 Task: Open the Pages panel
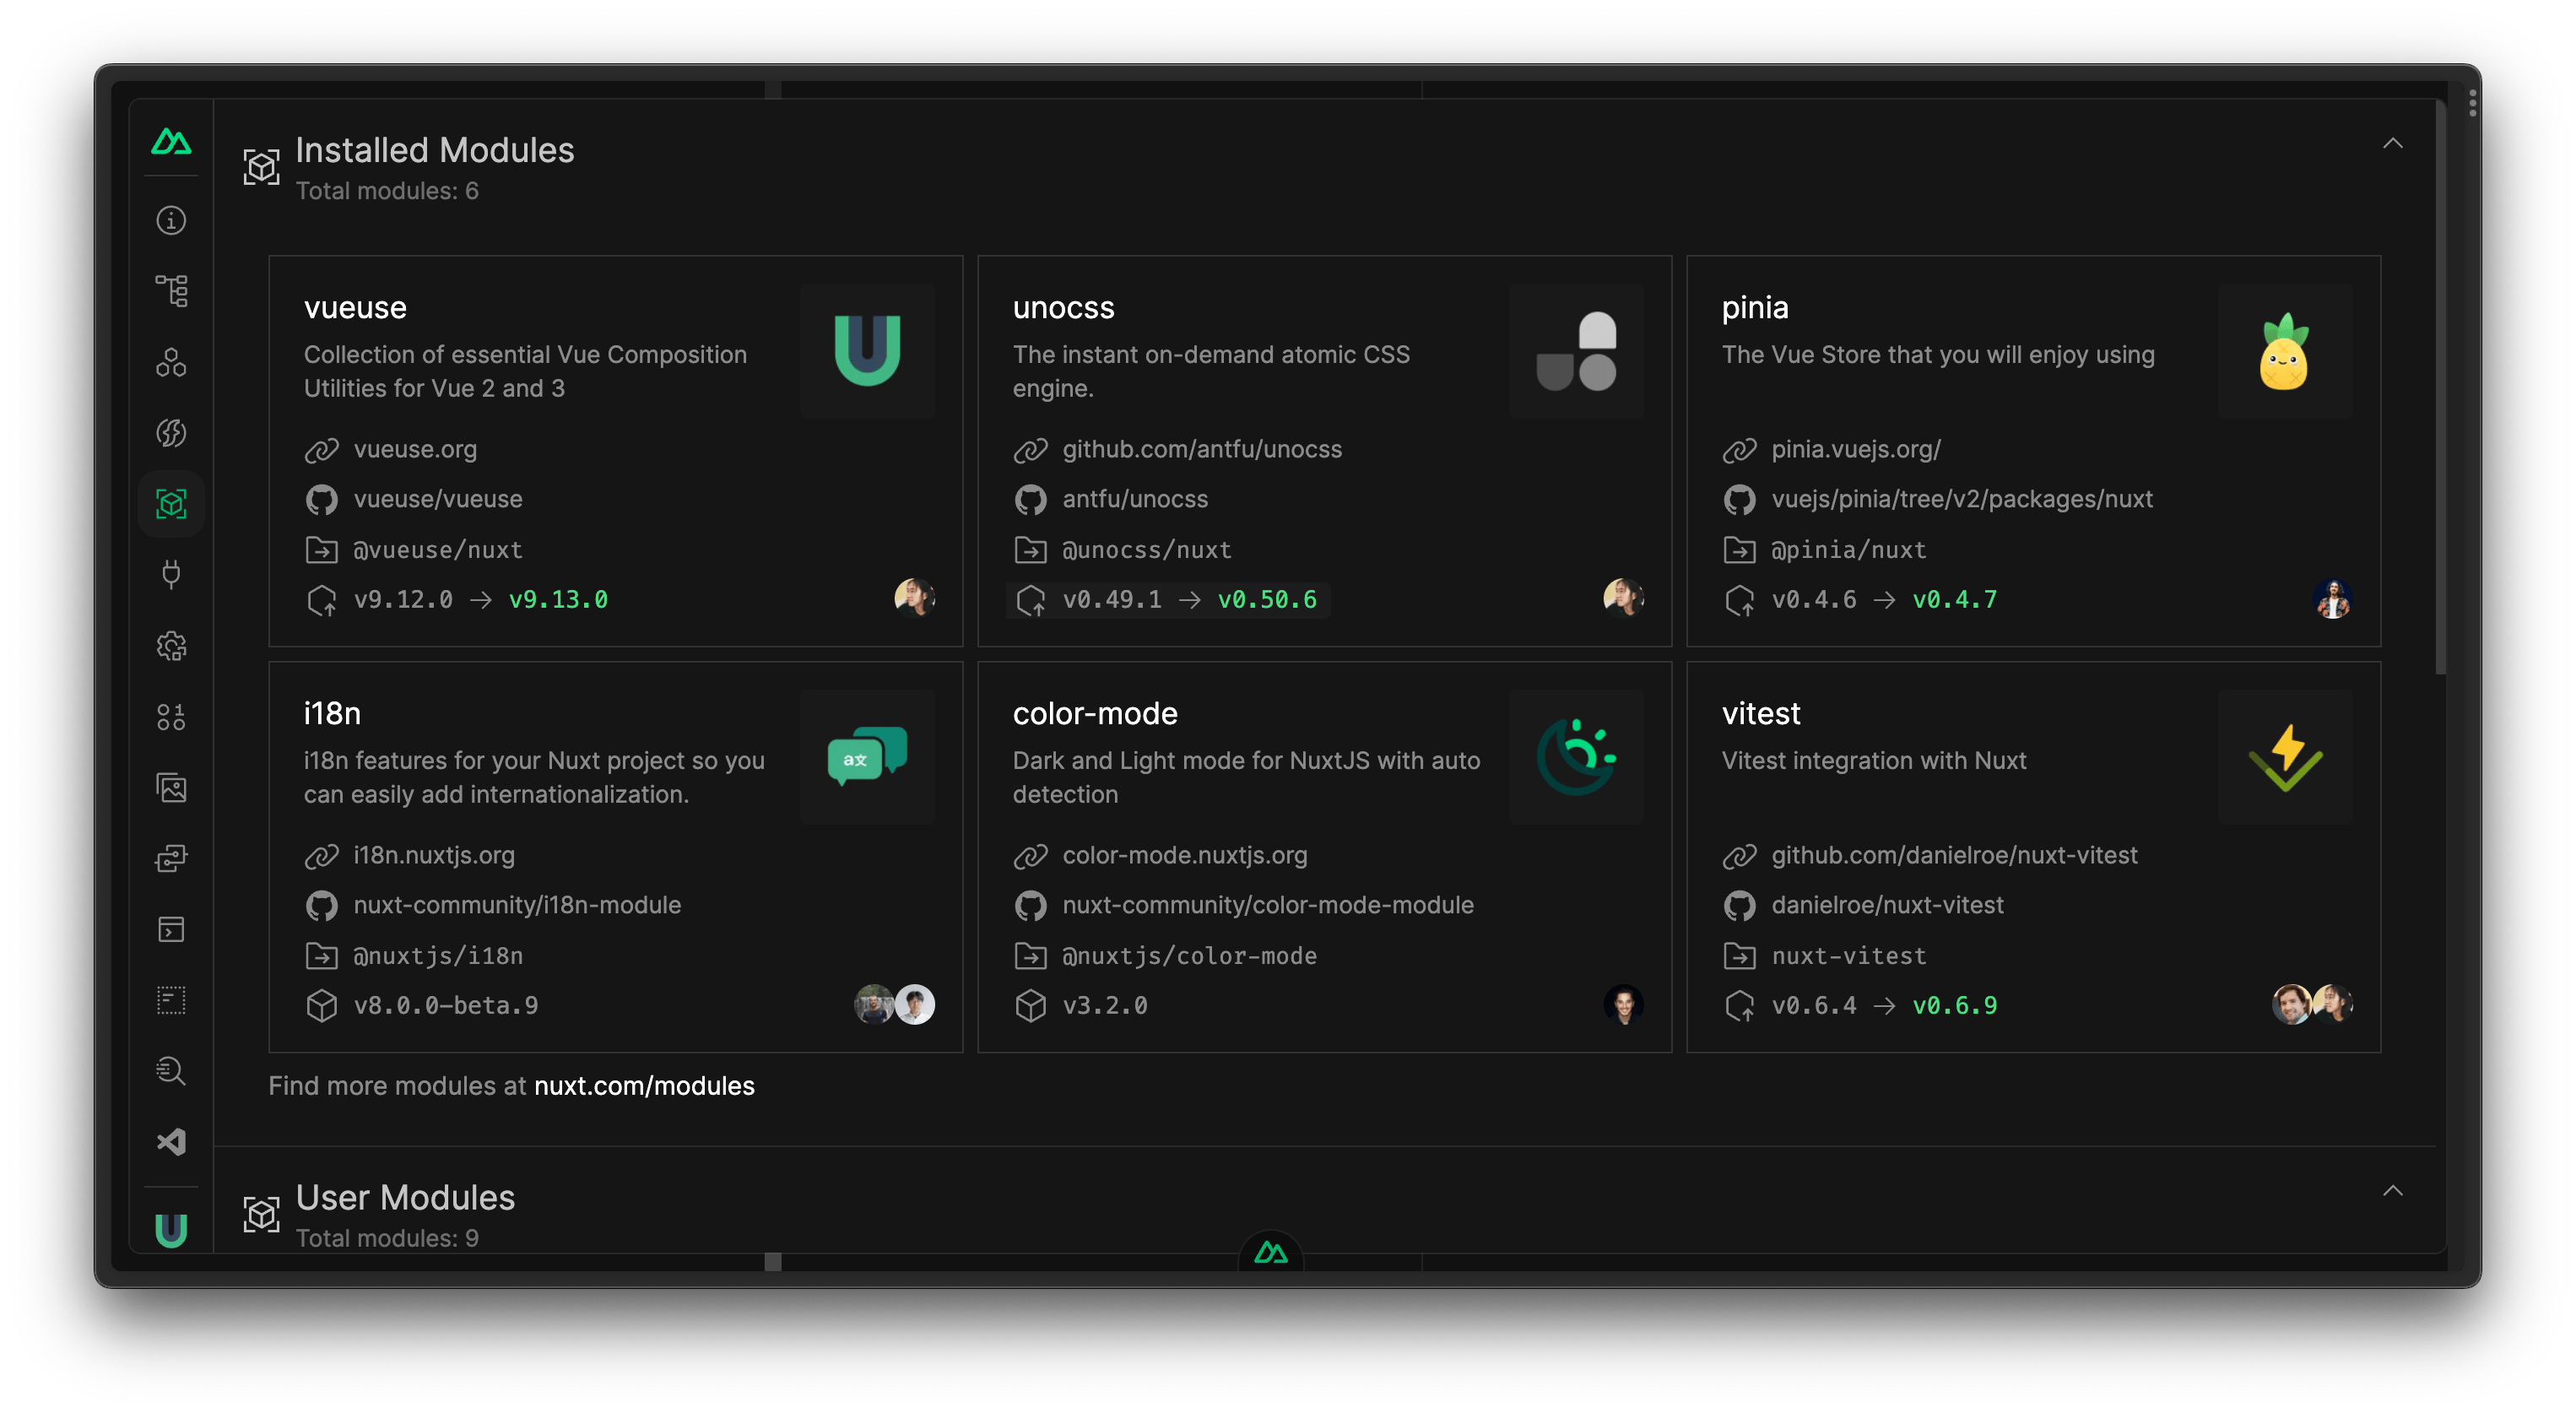(x=171, y=290)
